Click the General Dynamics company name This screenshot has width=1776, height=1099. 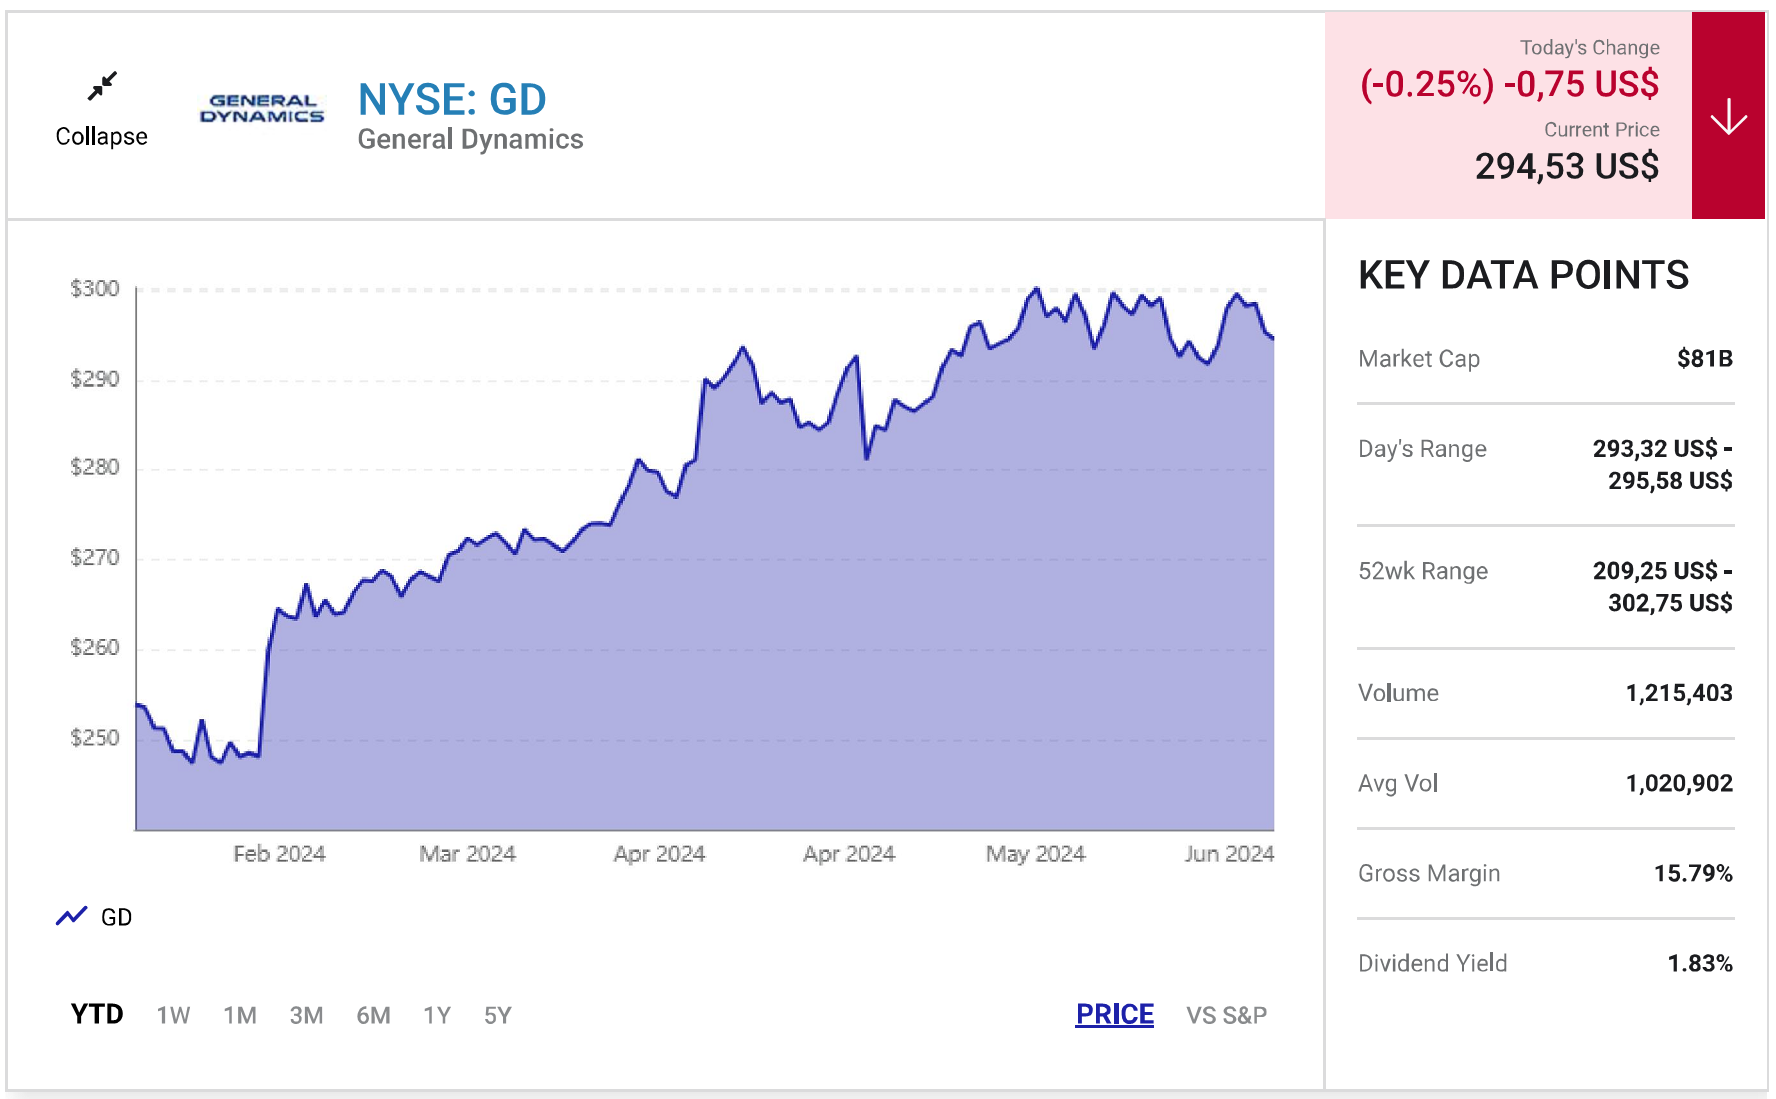coord(470,139)
